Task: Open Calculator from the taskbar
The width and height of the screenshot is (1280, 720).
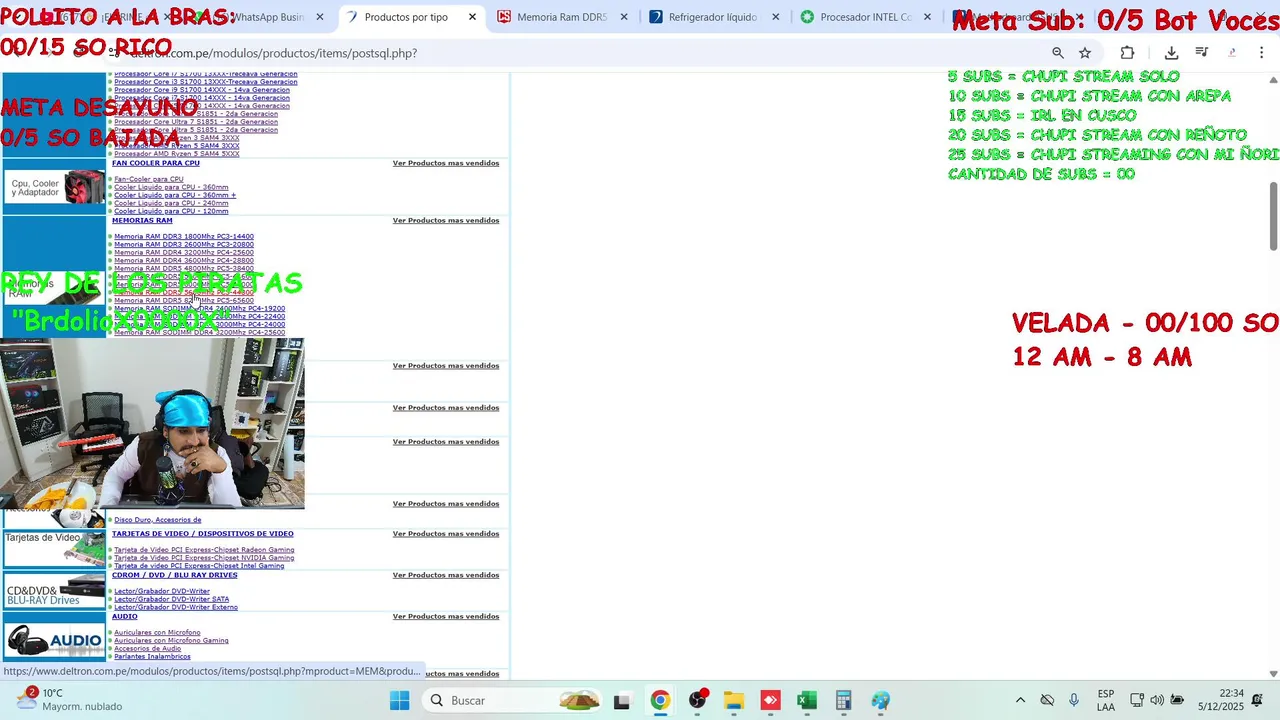Action: (x=843, y=700)
